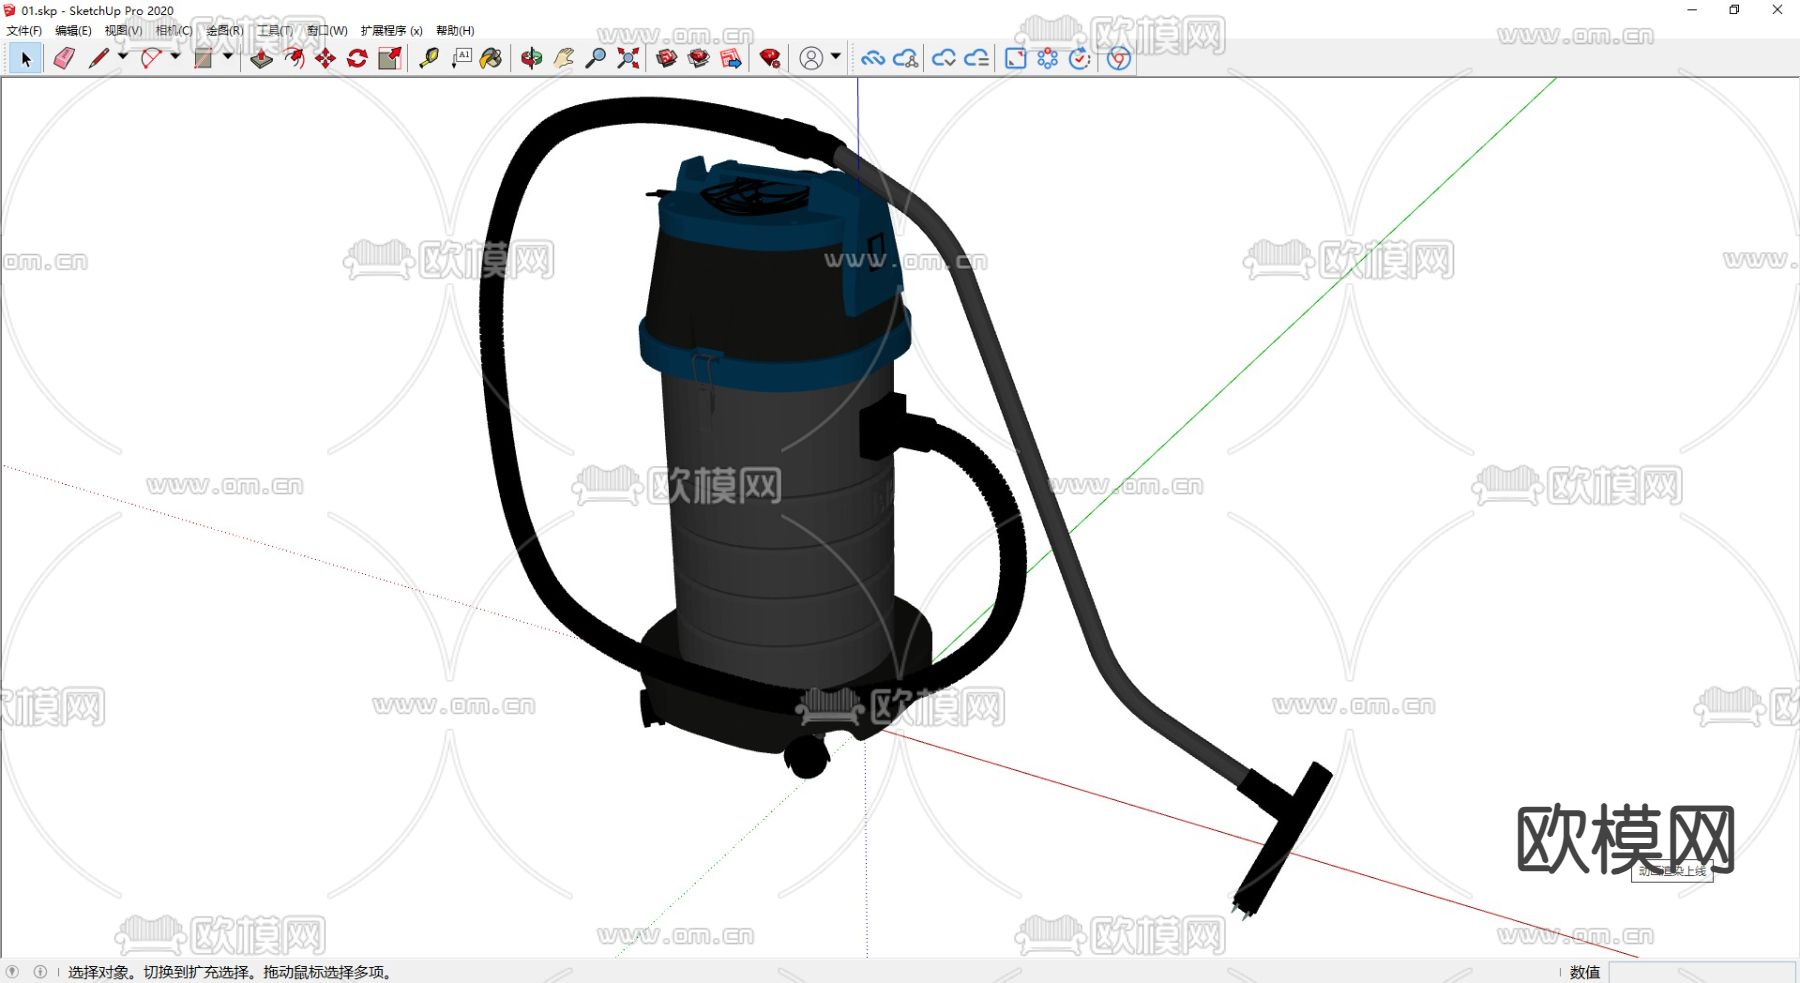Pick the Eraser tool
This screenshot has height=983, width=1800.
point(64,59)
